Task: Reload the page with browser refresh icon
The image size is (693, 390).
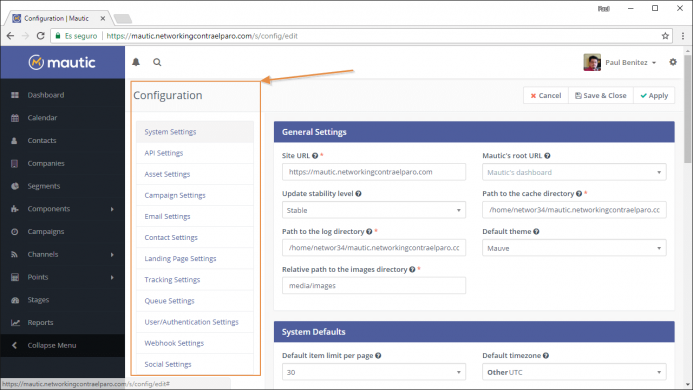Action: pos(40,36)
